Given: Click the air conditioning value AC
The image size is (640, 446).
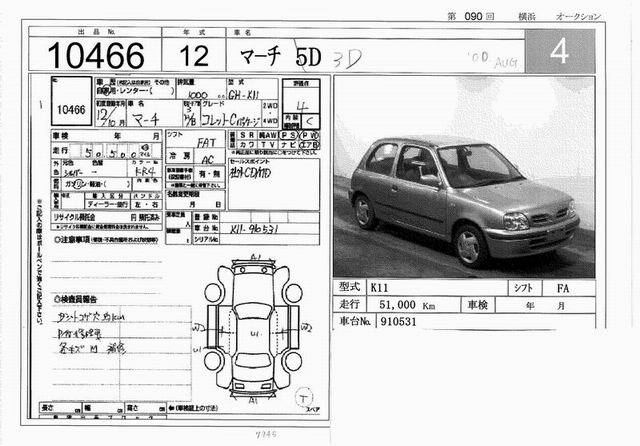Looking at the screenshot, I should coord(208,160).
